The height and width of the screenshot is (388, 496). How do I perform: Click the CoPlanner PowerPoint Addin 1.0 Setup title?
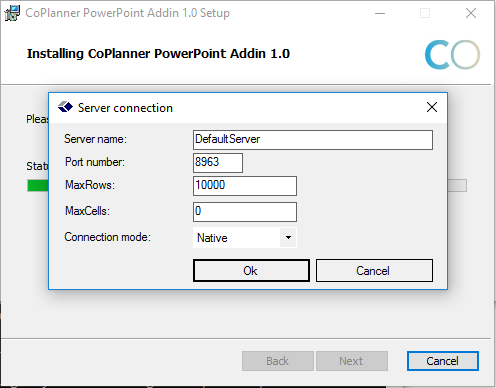tap(127, 13)
